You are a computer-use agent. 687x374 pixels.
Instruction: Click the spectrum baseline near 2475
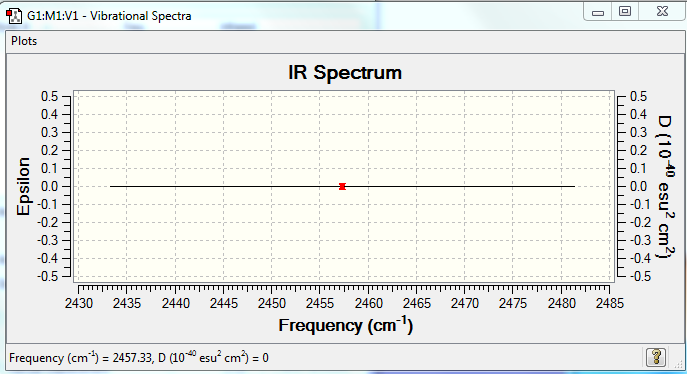[x=513, y=187]
